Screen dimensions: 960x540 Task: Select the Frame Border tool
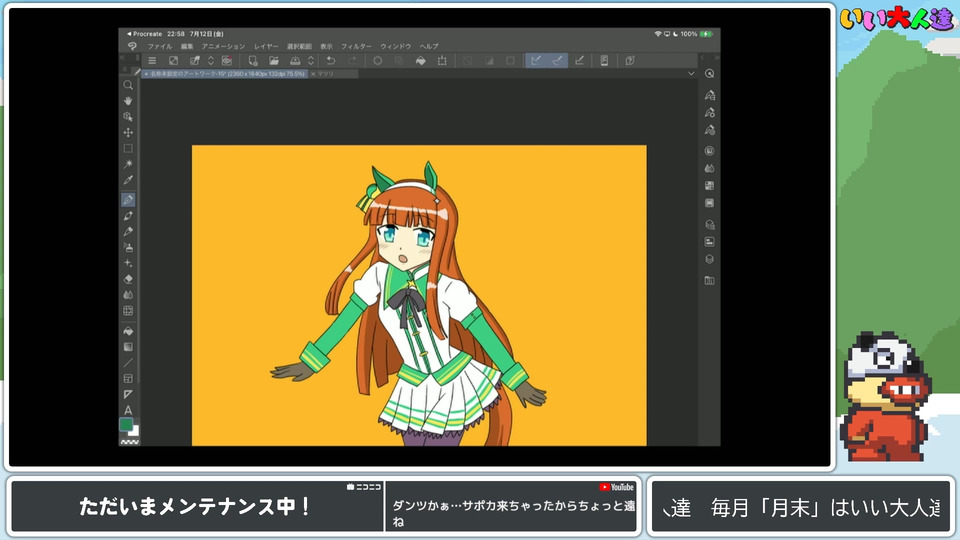click(x=128, y=379)
